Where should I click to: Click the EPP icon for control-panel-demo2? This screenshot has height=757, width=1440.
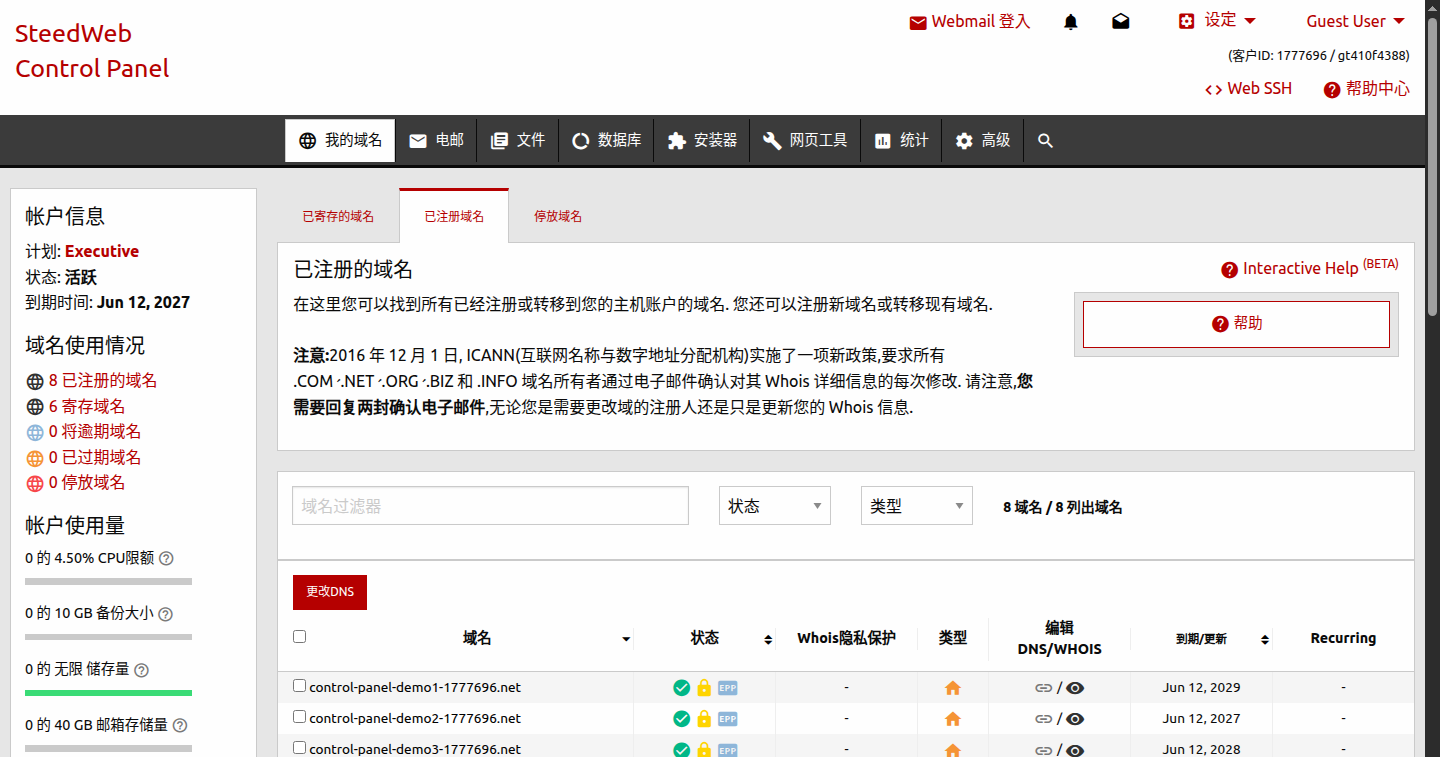tap(728, 719)
